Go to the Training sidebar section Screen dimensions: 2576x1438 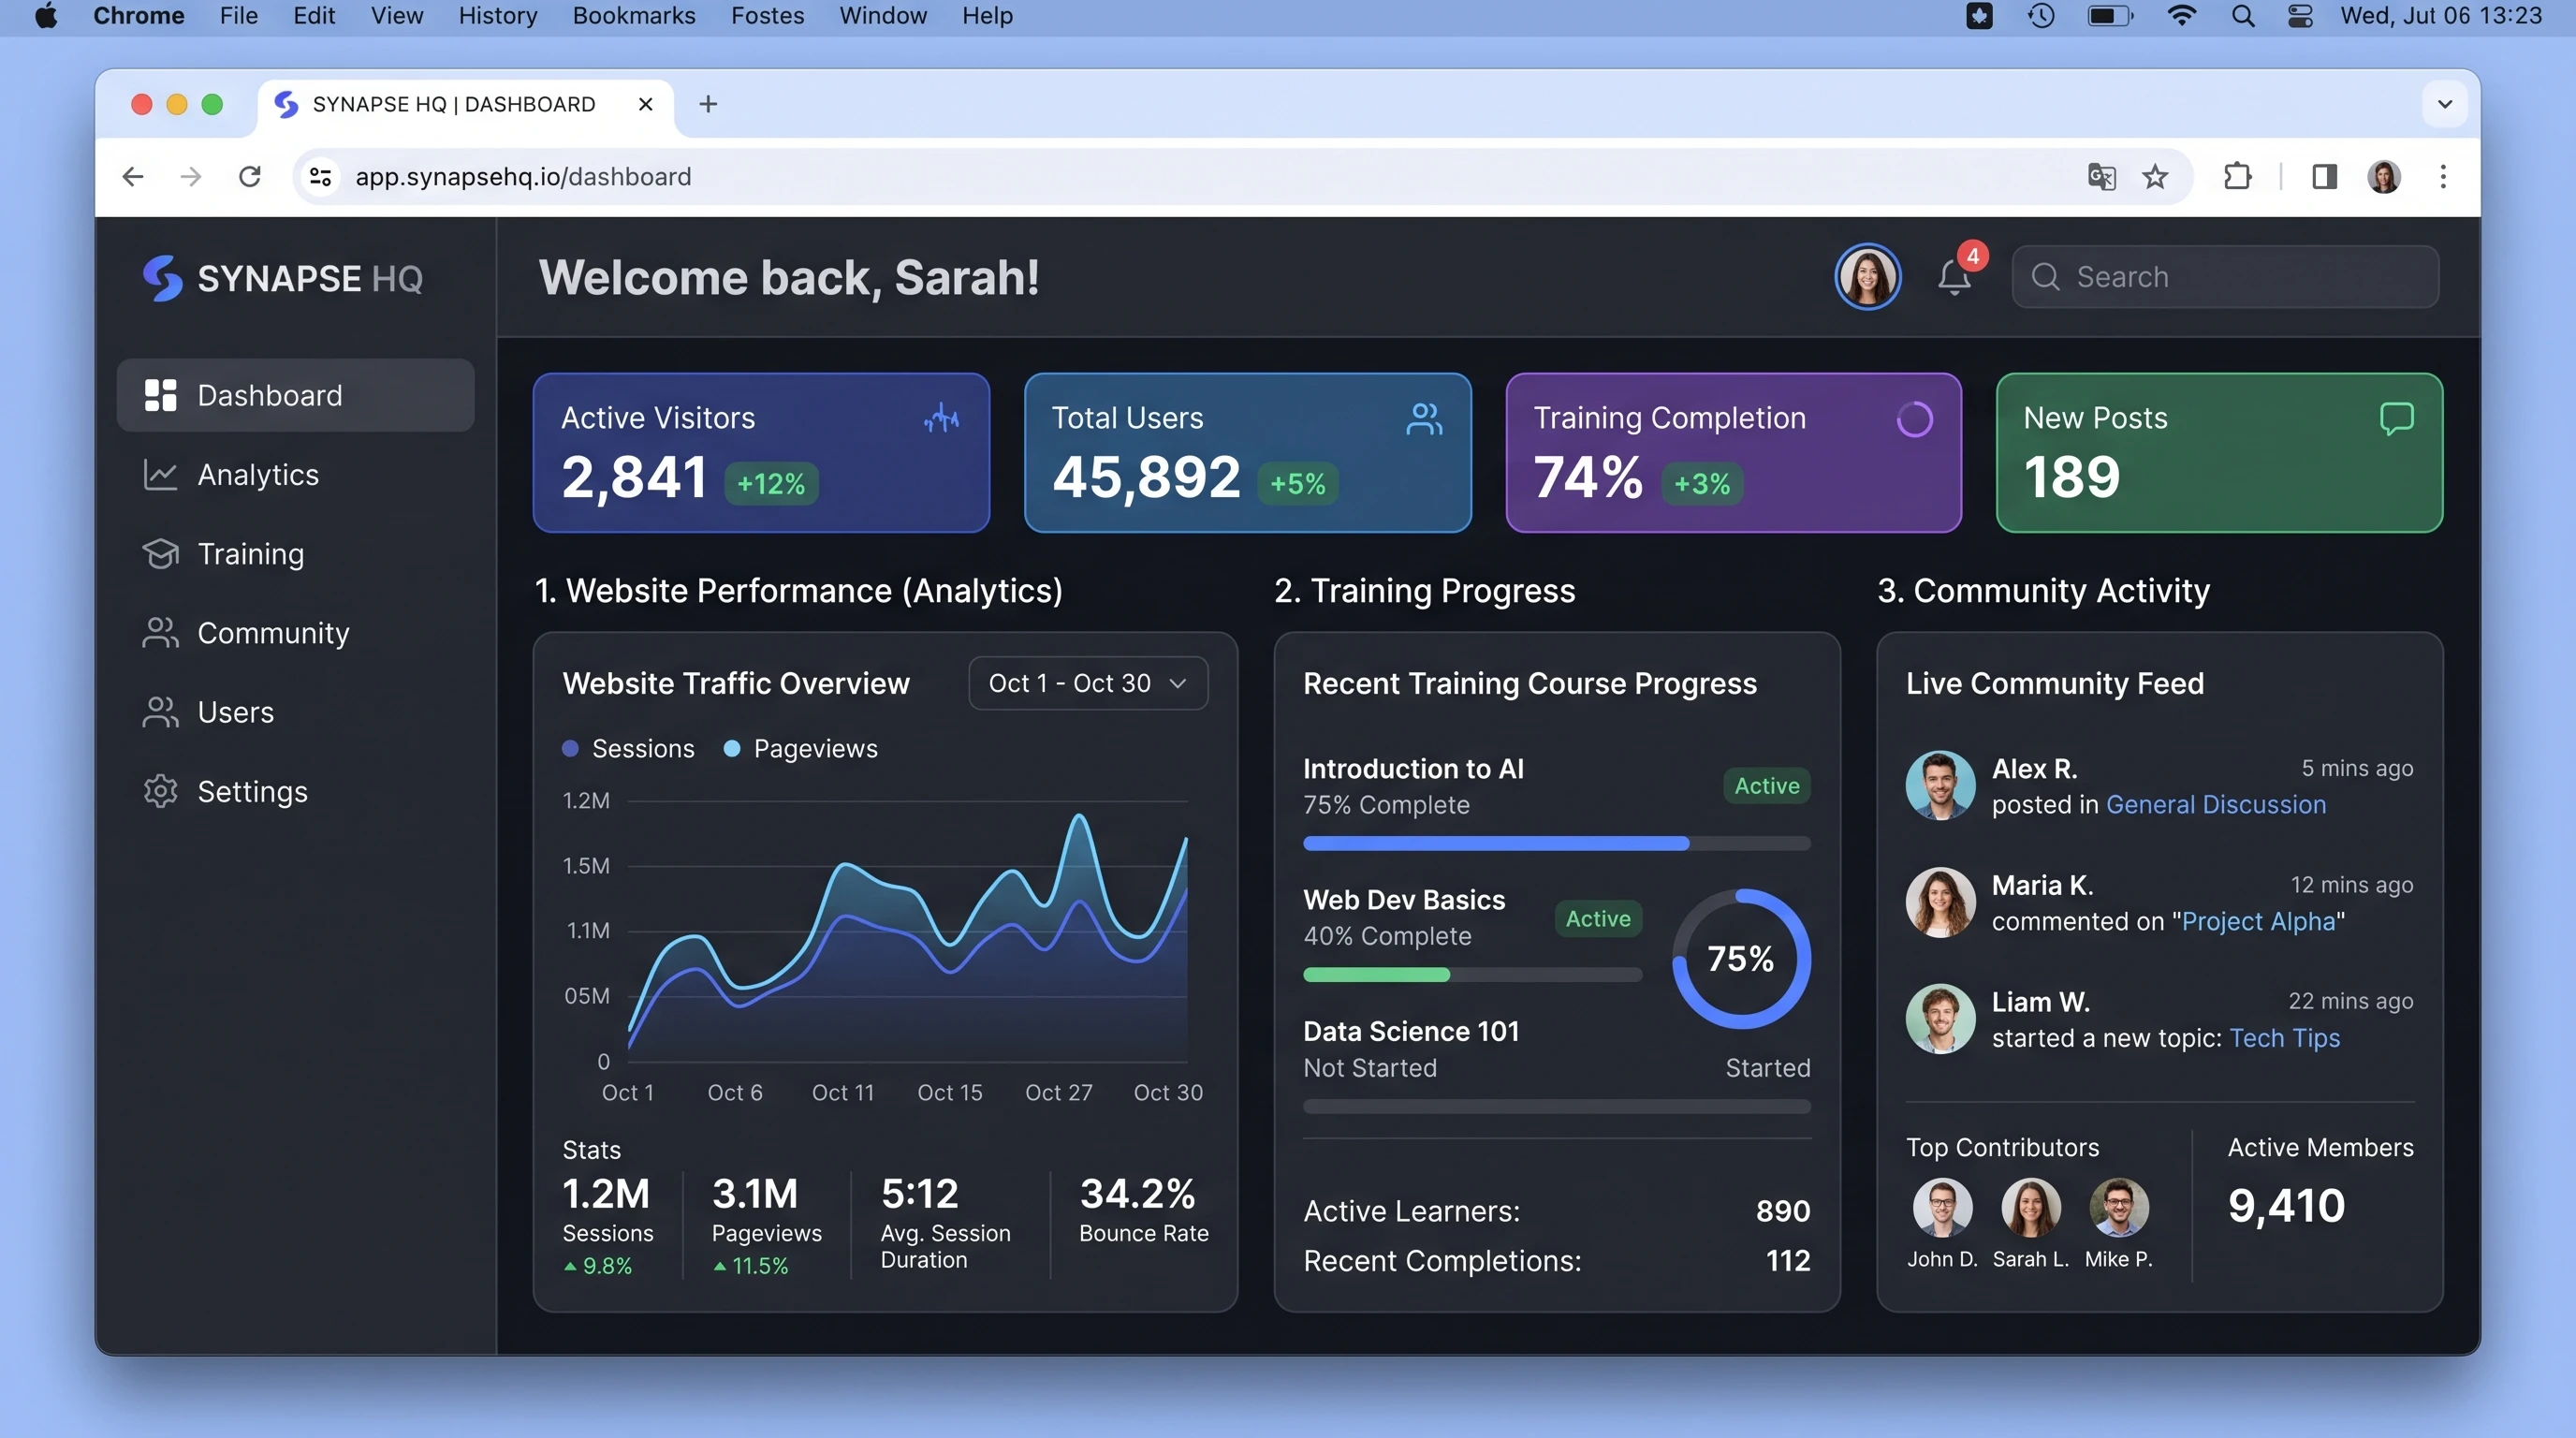[x=295, y=554]
